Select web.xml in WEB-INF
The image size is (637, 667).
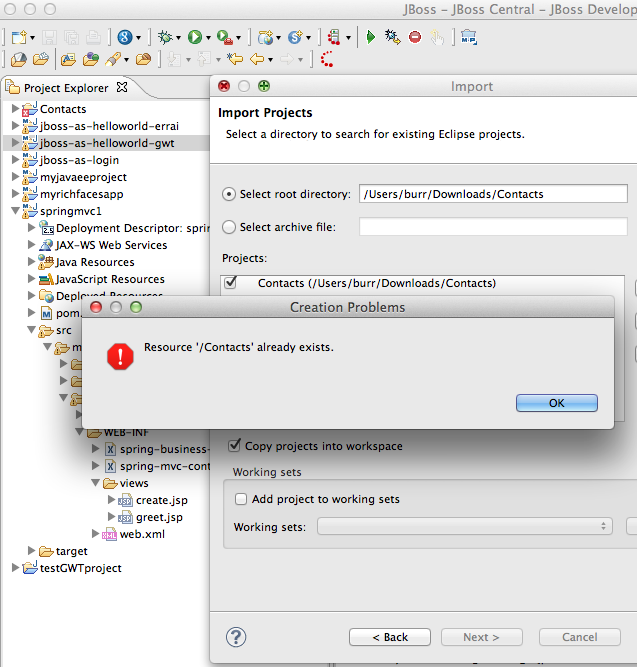142,534
